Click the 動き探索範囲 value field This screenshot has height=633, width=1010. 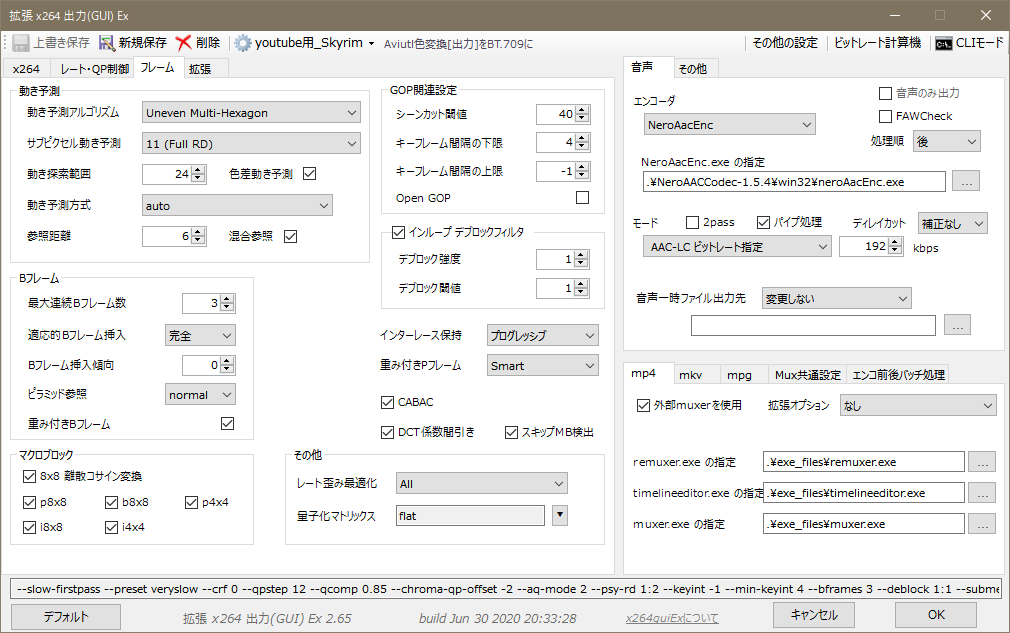(167, 174)
